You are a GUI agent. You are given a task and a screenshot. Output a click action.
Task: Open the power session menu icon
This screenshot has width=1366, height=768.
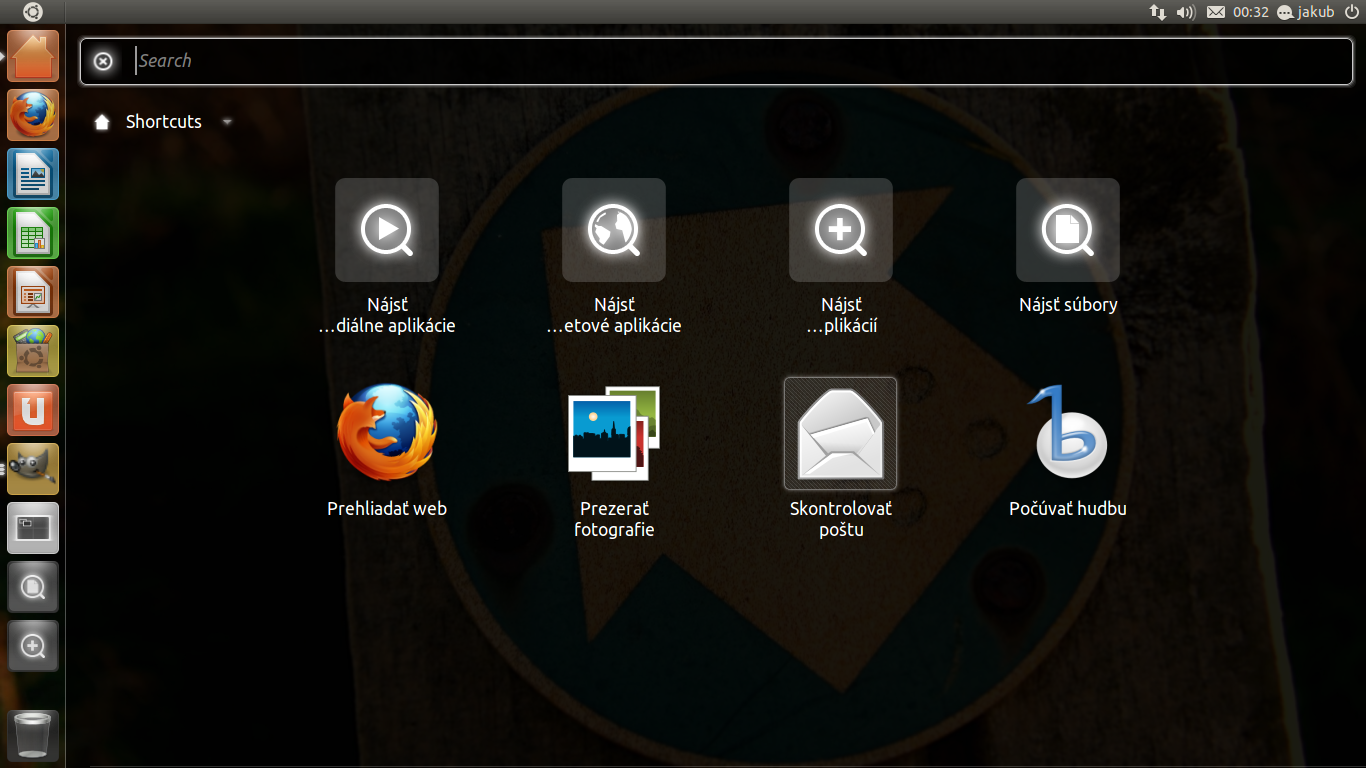pos(1352,12)
